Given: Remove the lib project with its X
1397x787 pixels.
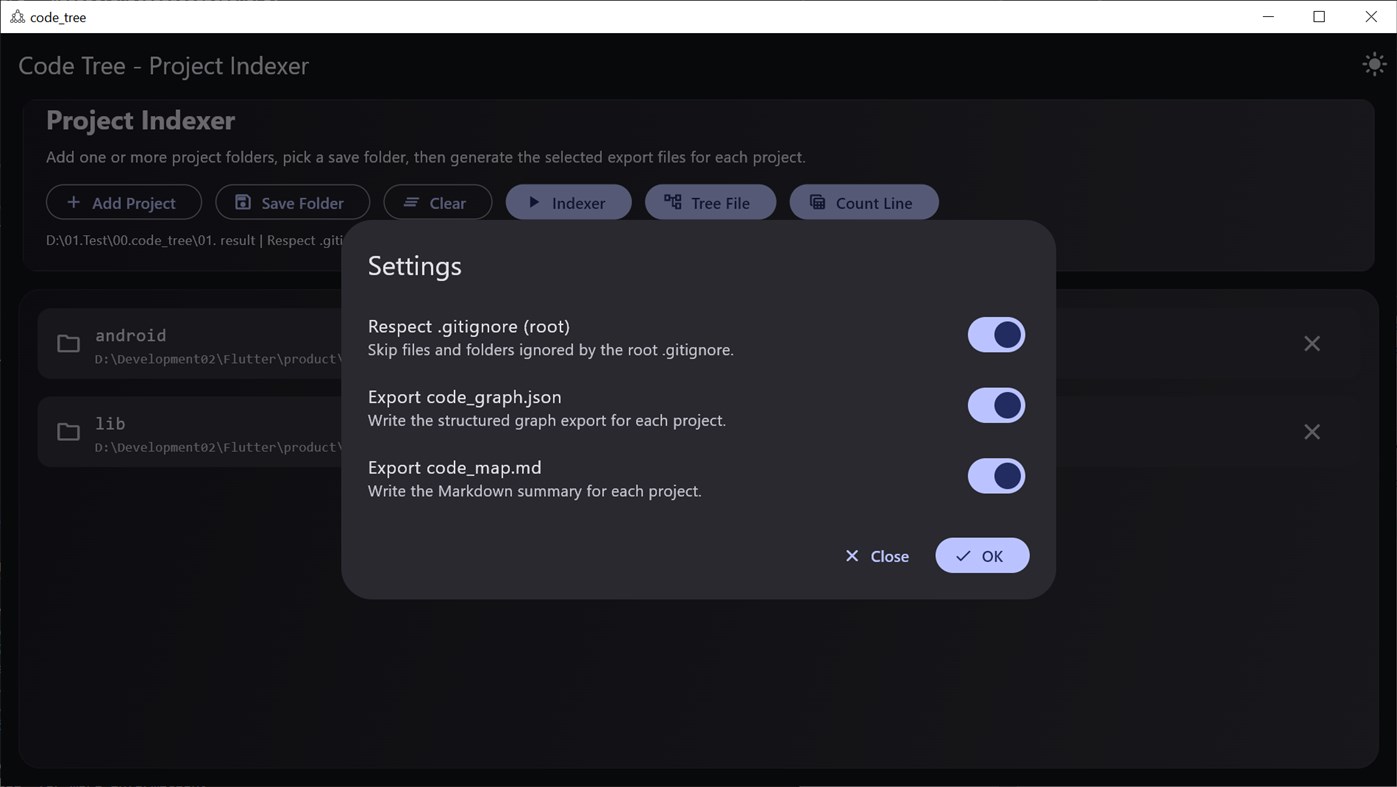Looking at the screenshot, I should (1312, 432).
